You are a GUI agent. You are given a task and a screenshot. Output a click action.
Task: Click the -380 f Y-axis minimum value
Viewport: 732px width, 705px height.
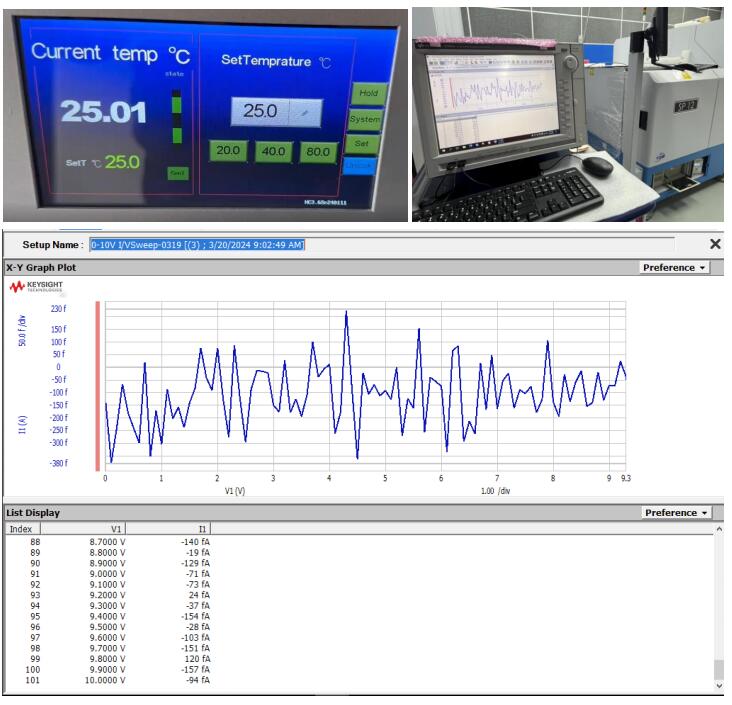(59, 464)
